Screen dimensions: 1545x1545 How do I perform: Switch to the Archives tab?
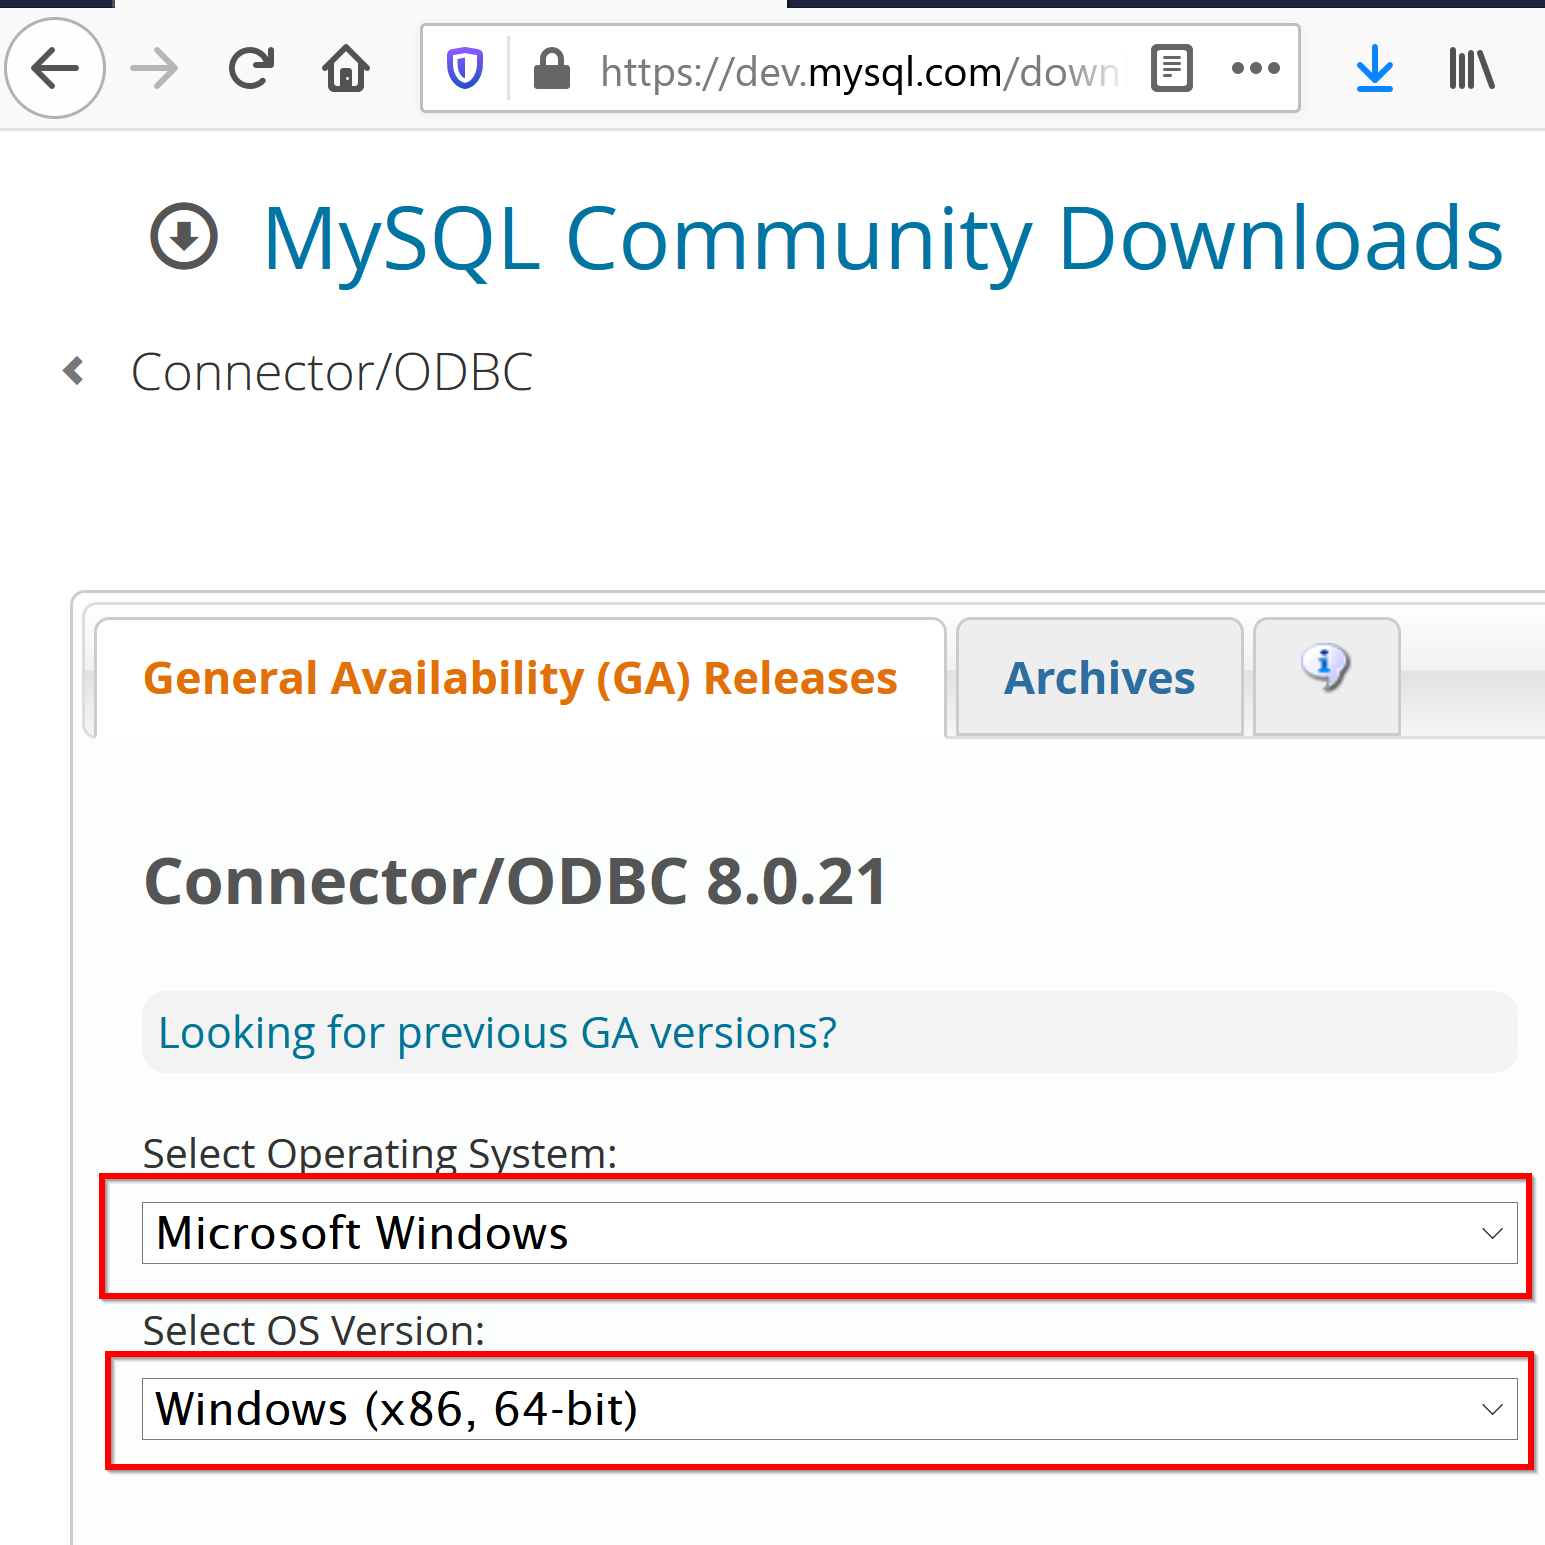point(1099,677)
